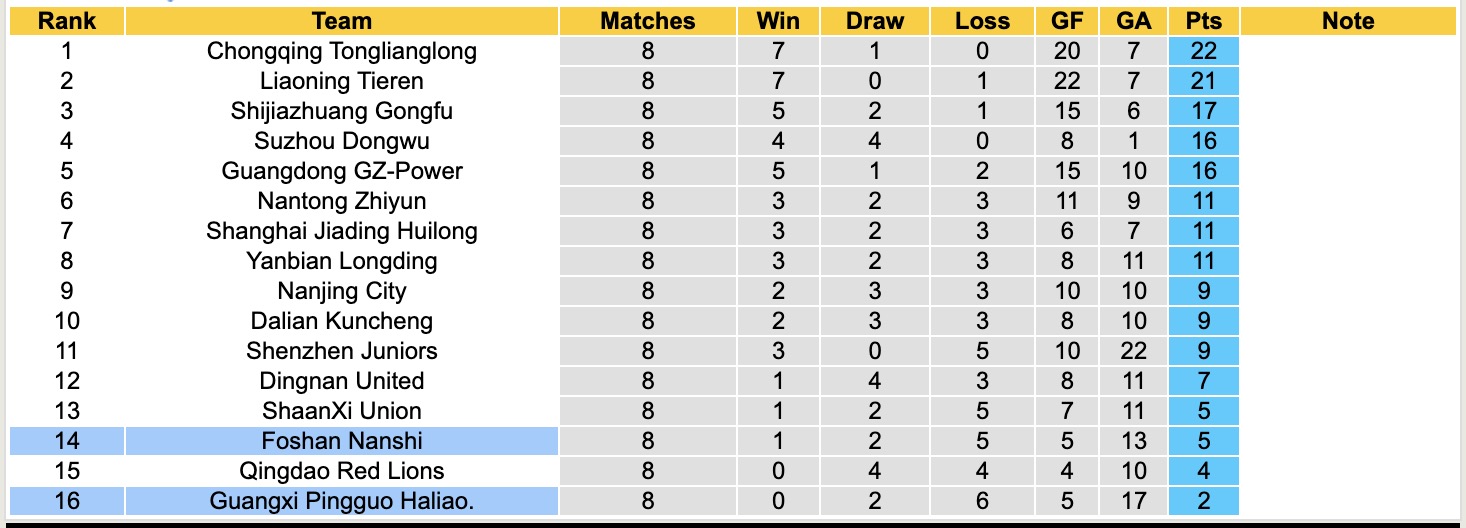Open Chongqing Tonglianglong team link
Image resolution: width=1466 pixels, height=528 pixels.
(342, 51)
